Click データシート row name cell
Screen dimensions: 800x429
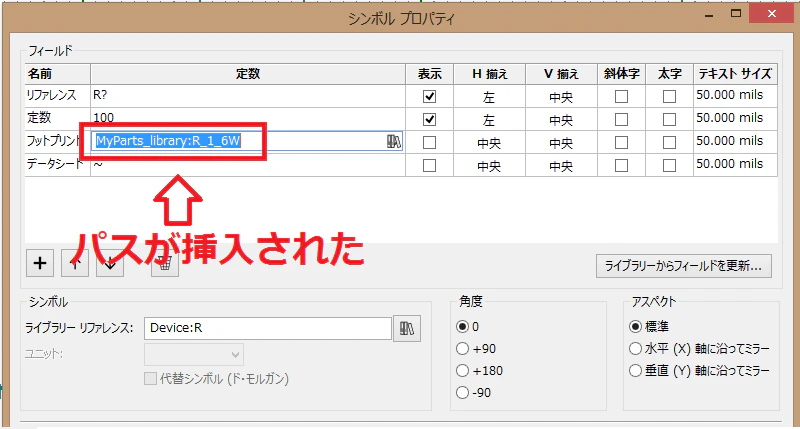click(x=58, y=164)
